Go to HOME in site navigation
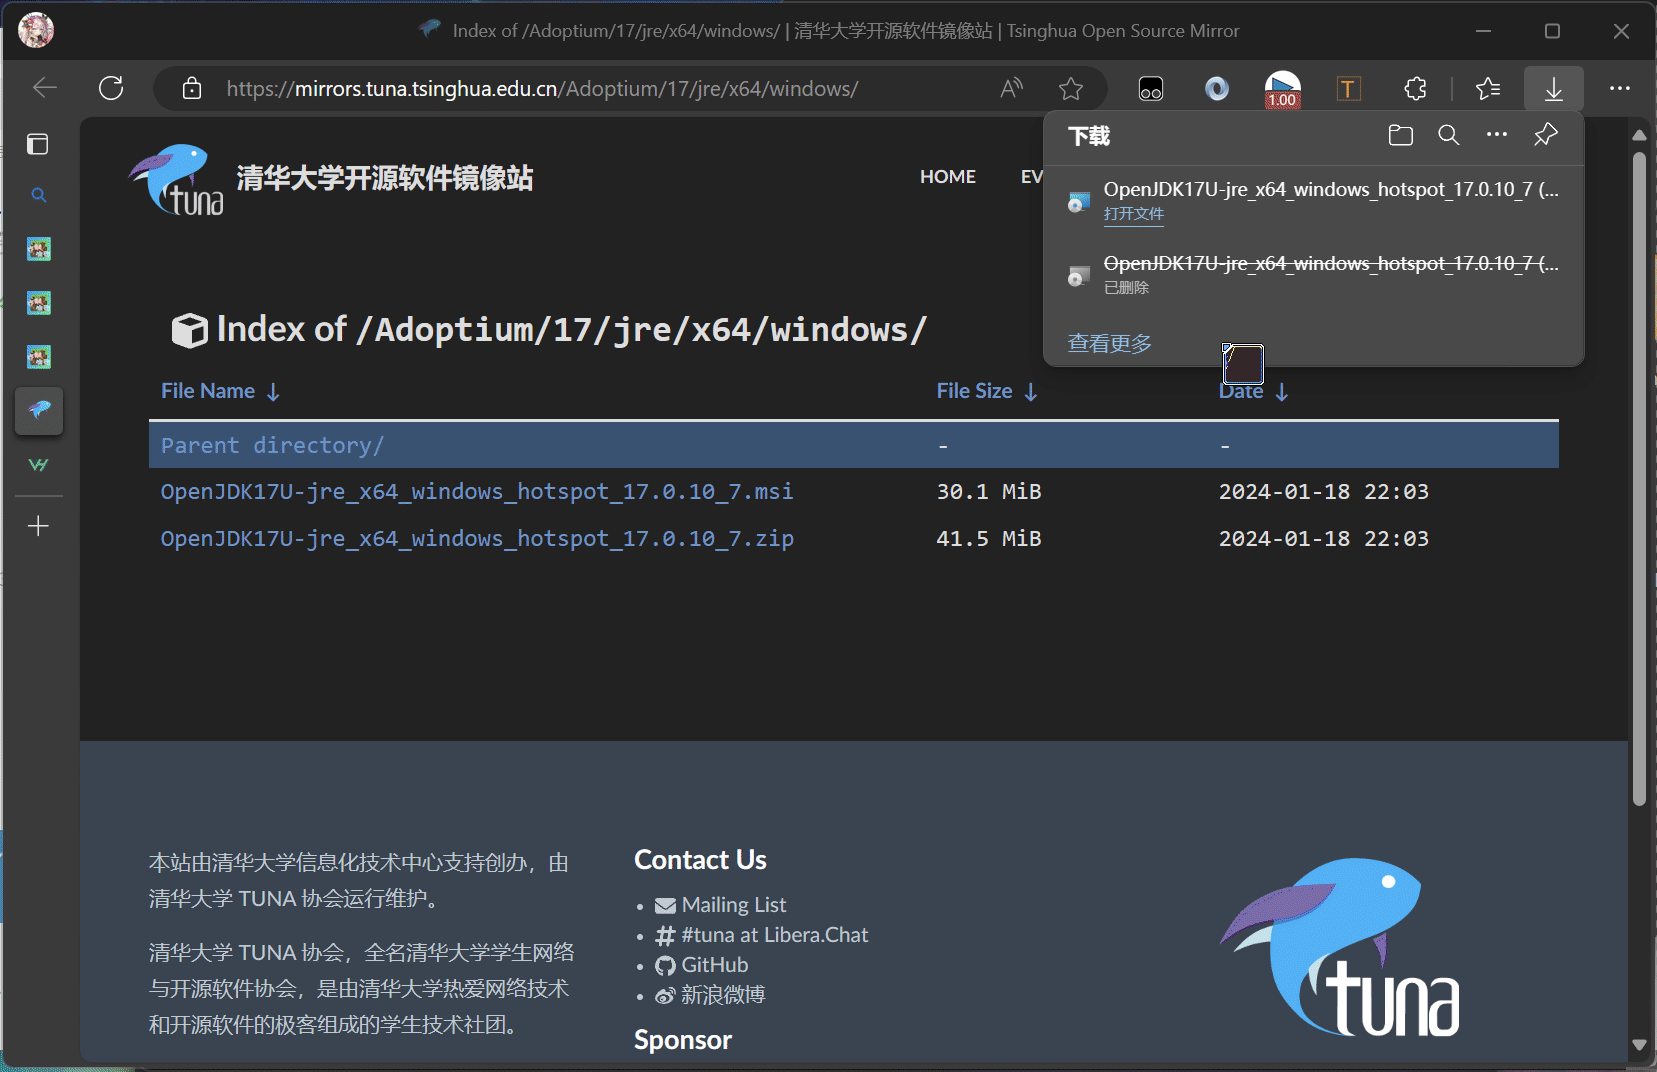Image resolution: width=1657 pixels, height=1072 pixels. (x=947, y=177)
